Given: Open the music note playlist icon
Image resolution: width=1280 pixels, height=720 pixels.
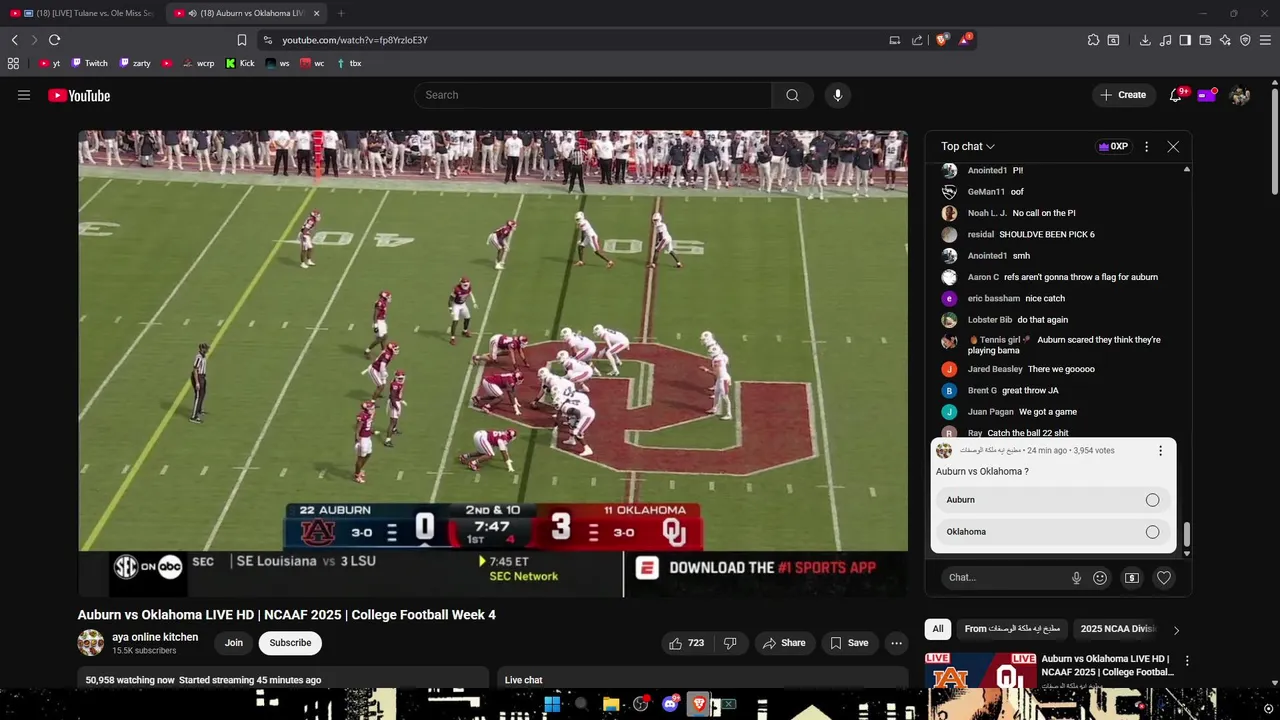Looking at the screenshot, I should click(1165, 40).
